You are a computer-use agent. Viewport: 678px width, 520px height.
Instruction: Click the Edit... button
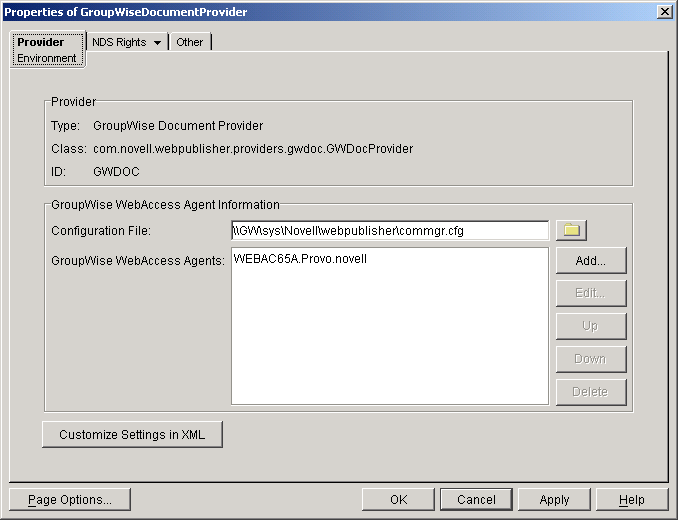click(591, 293)
